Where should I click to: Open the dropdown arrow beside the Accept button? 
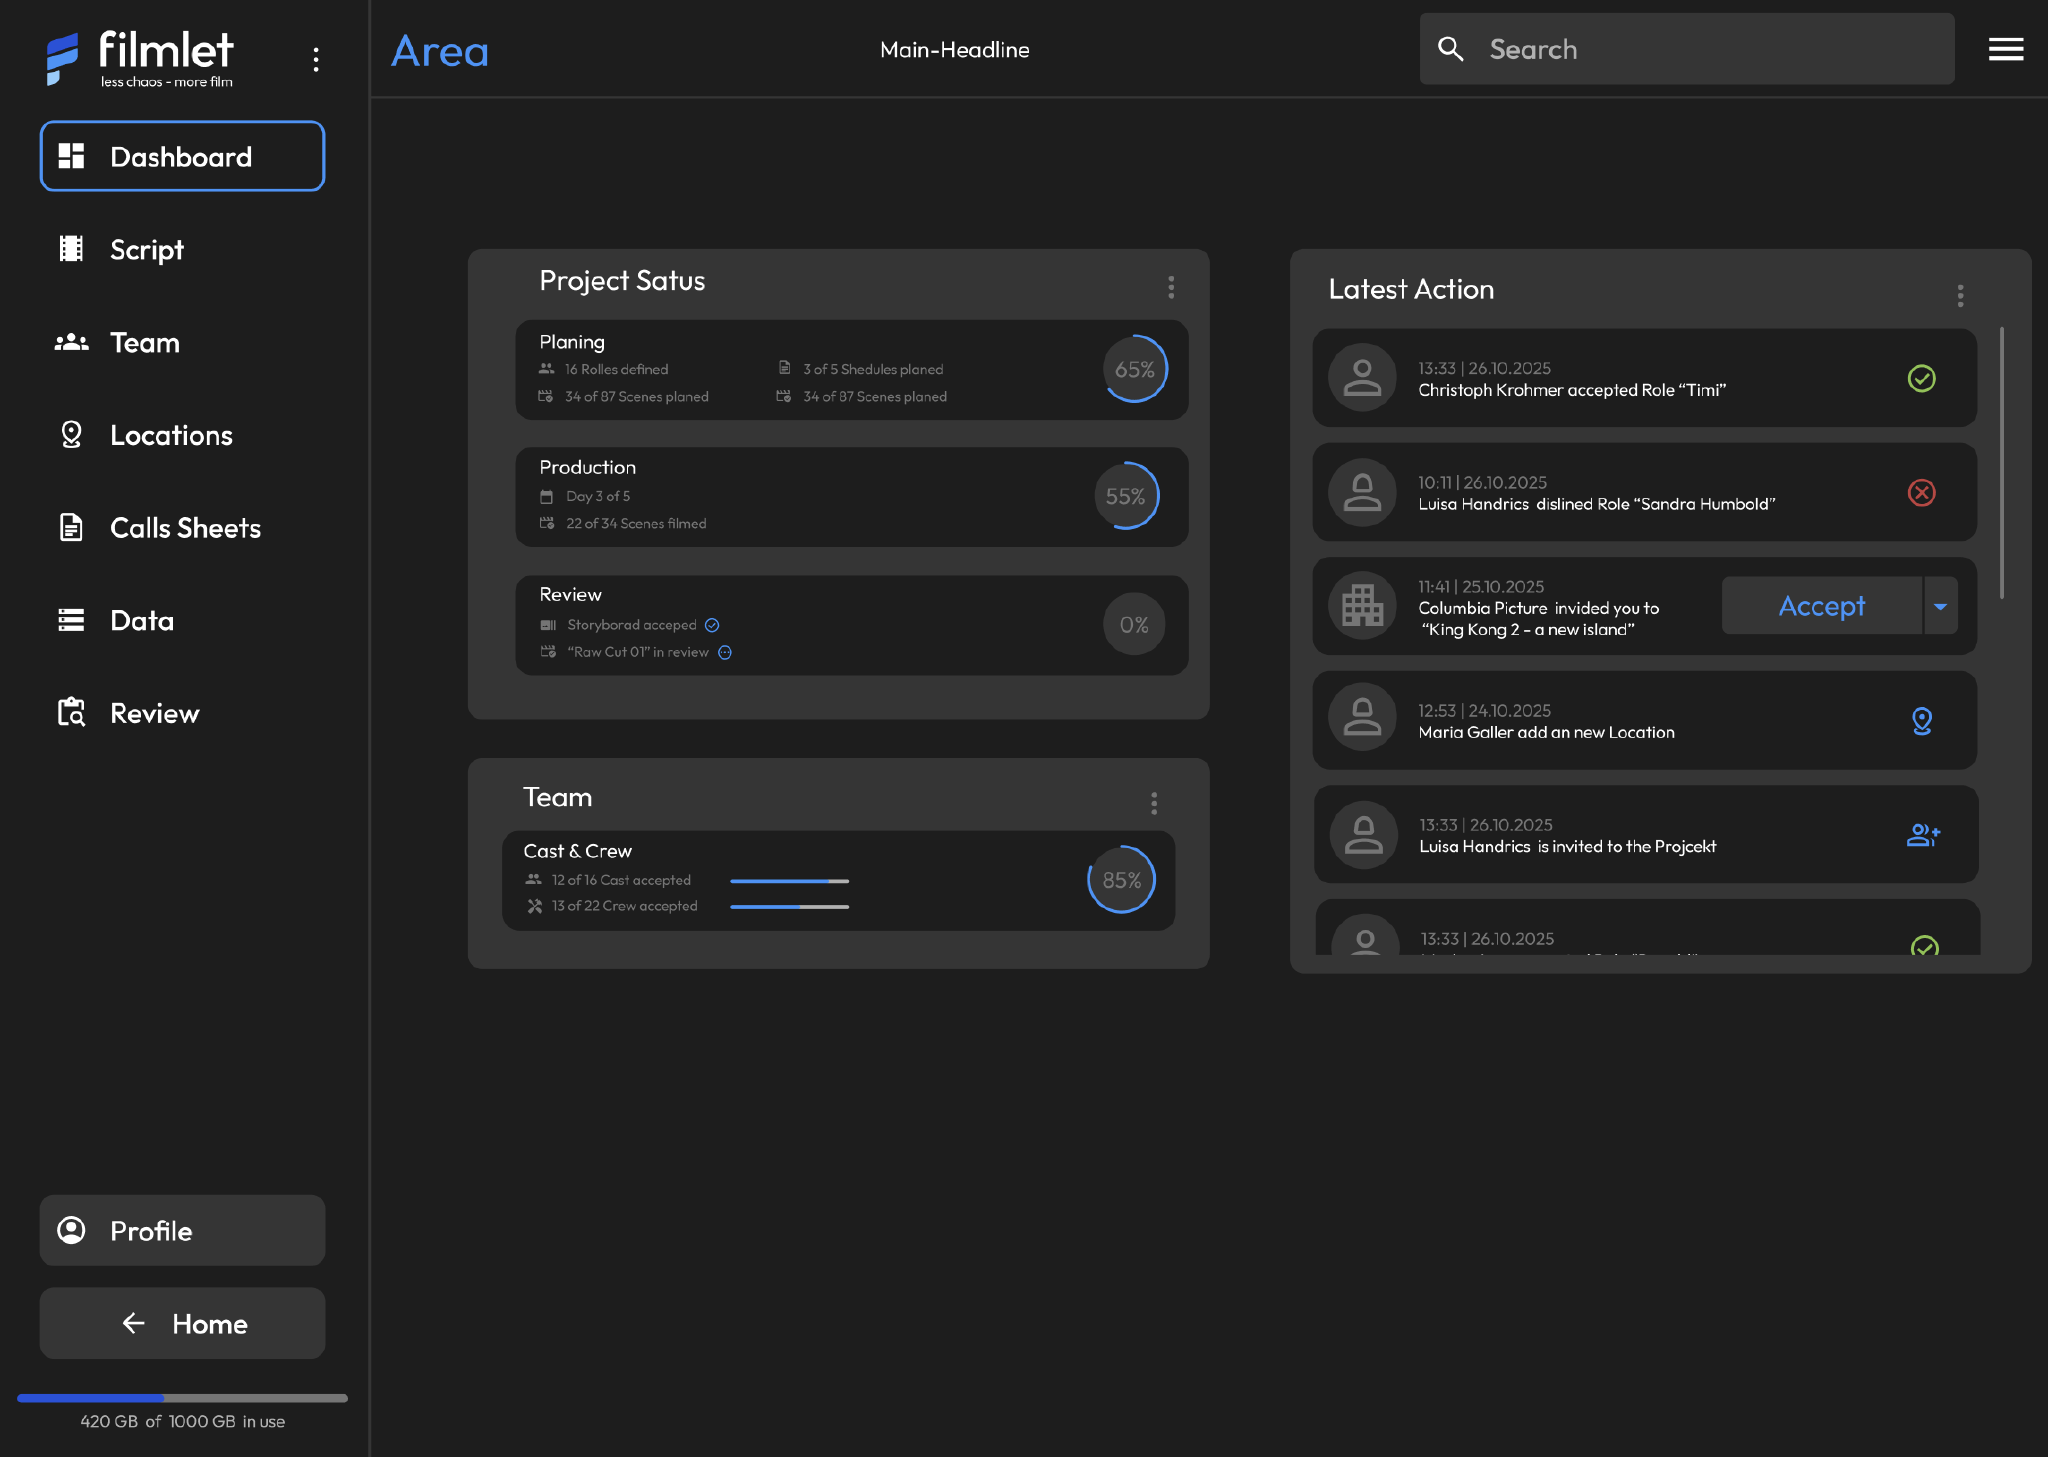click(x=1940, y=606)
